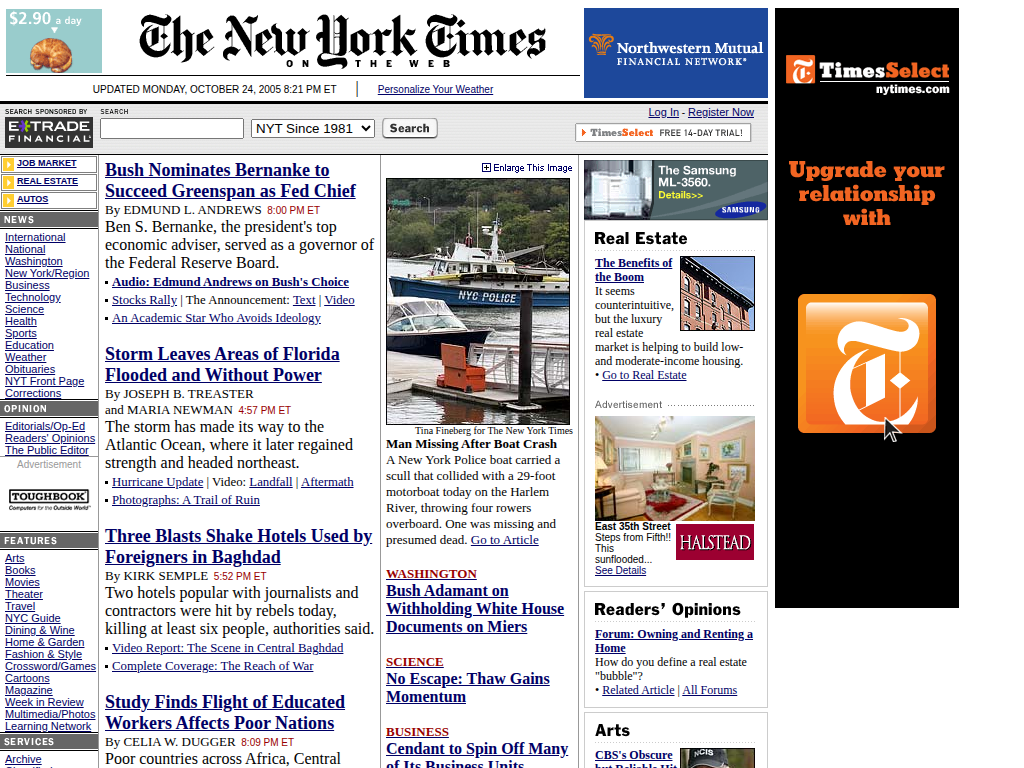Viewport: 1024px width, 768px height.
Task: Open Personalize Your Weather link
Action: point(435,89)
